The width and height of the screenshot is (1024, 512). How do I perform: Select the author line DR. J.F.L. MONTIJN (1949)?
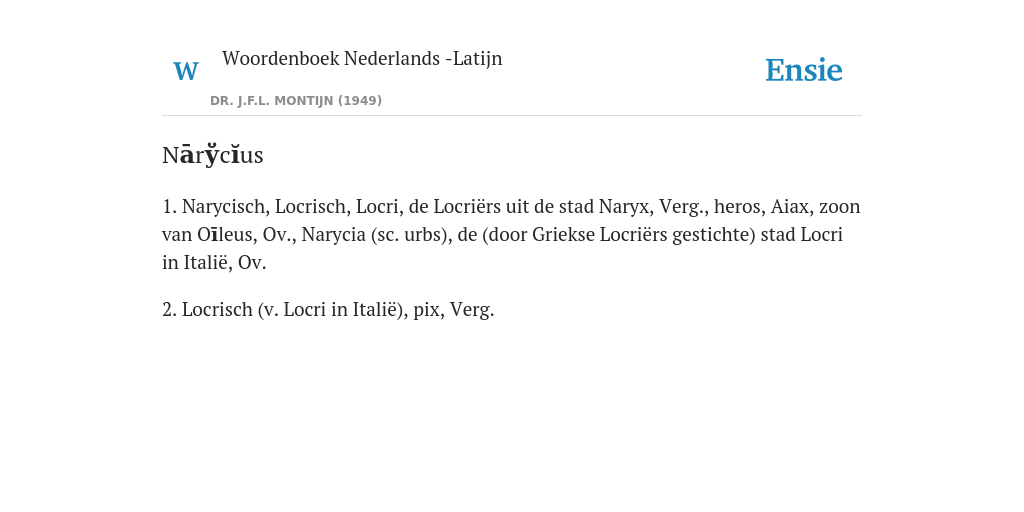pos(296,101)
